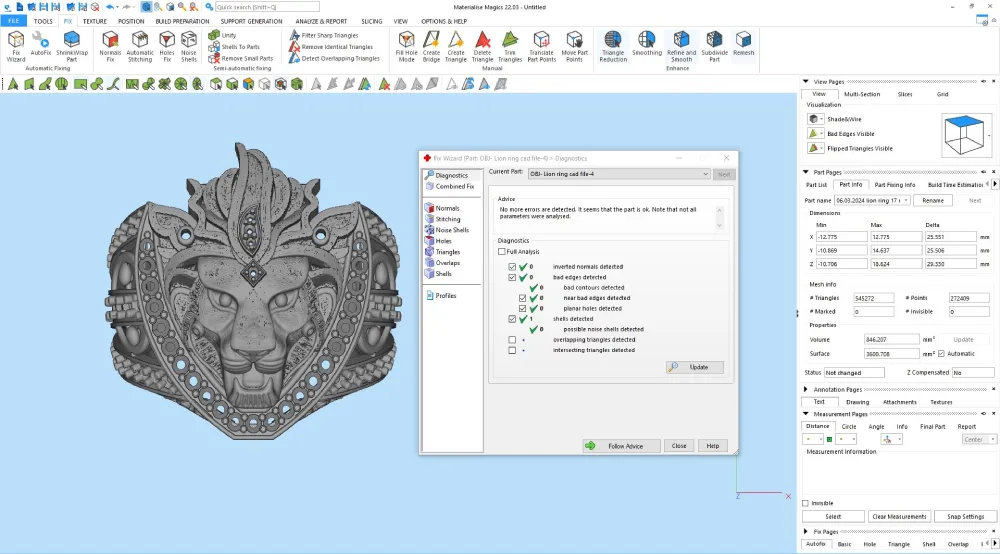This screenshot has width=1000, height=554.
Task: Open the TOOLS ribbon tab
Action: (x=43, y=21)
